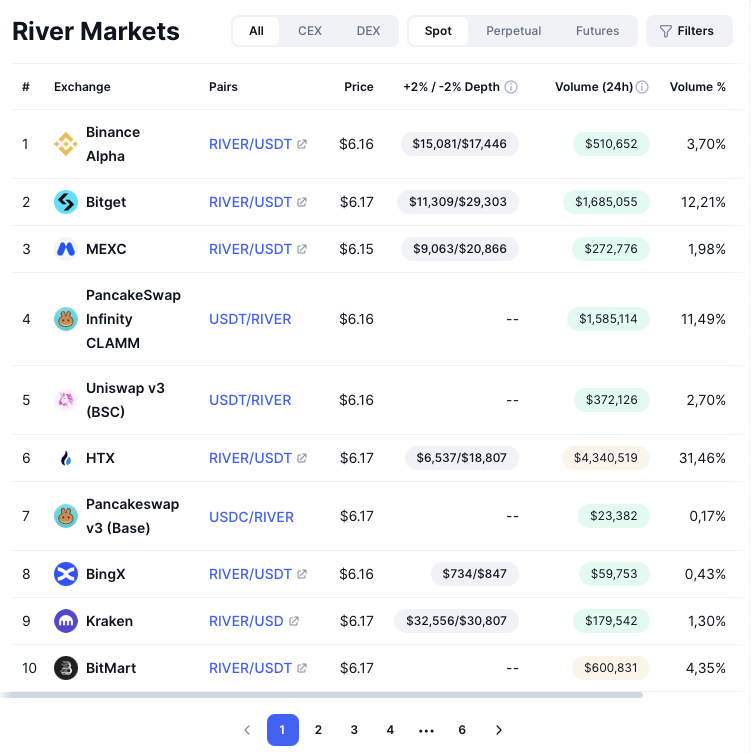Image resolution: width=751 pixels, height=754 pixels.
Task: Click the MEXC exchange logo
Action: click(x=66, y=249)
